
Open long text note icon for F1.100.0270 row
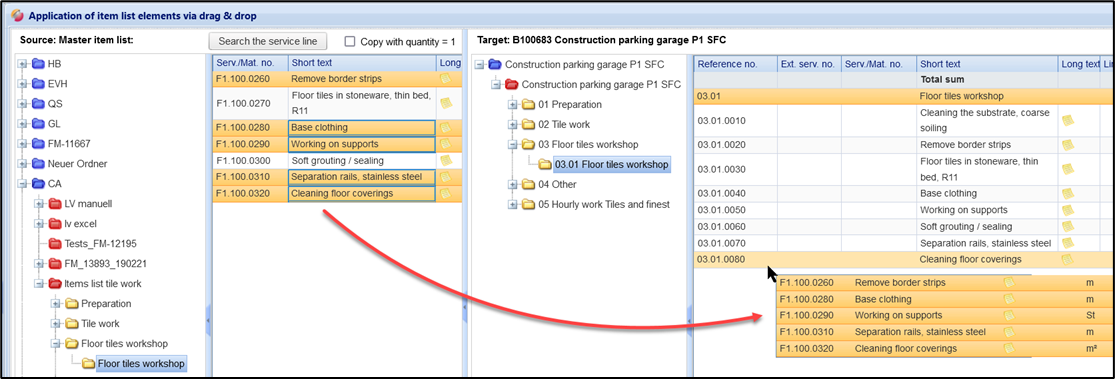446,103
